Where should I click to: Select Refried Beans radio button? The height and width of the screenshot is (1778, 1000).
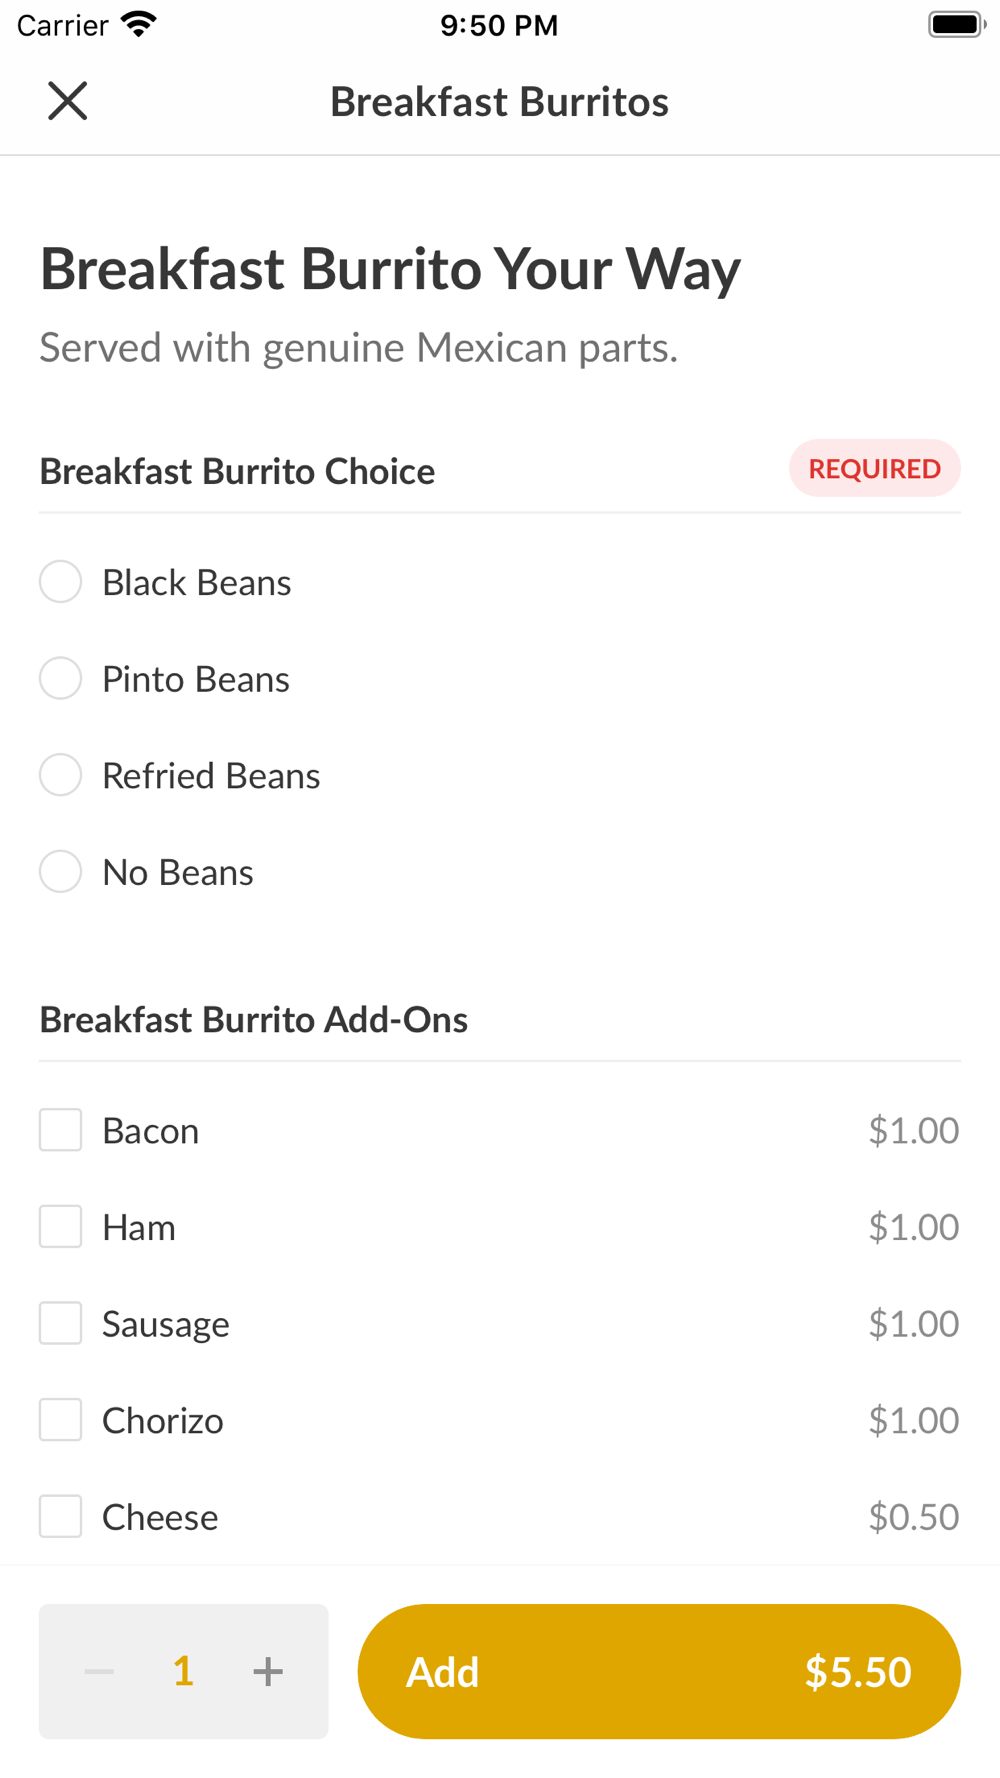pyautogui.click(x=60, y=775)
